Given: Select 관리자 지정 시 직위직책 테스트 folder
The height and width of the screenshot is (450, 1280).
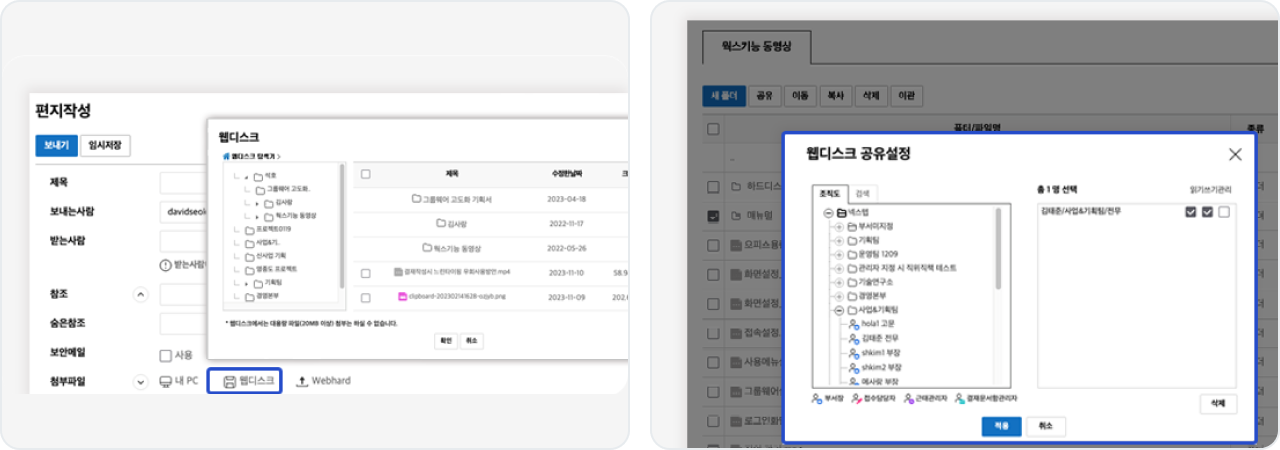Looking at the screenshot, I should tap(902, 269).
